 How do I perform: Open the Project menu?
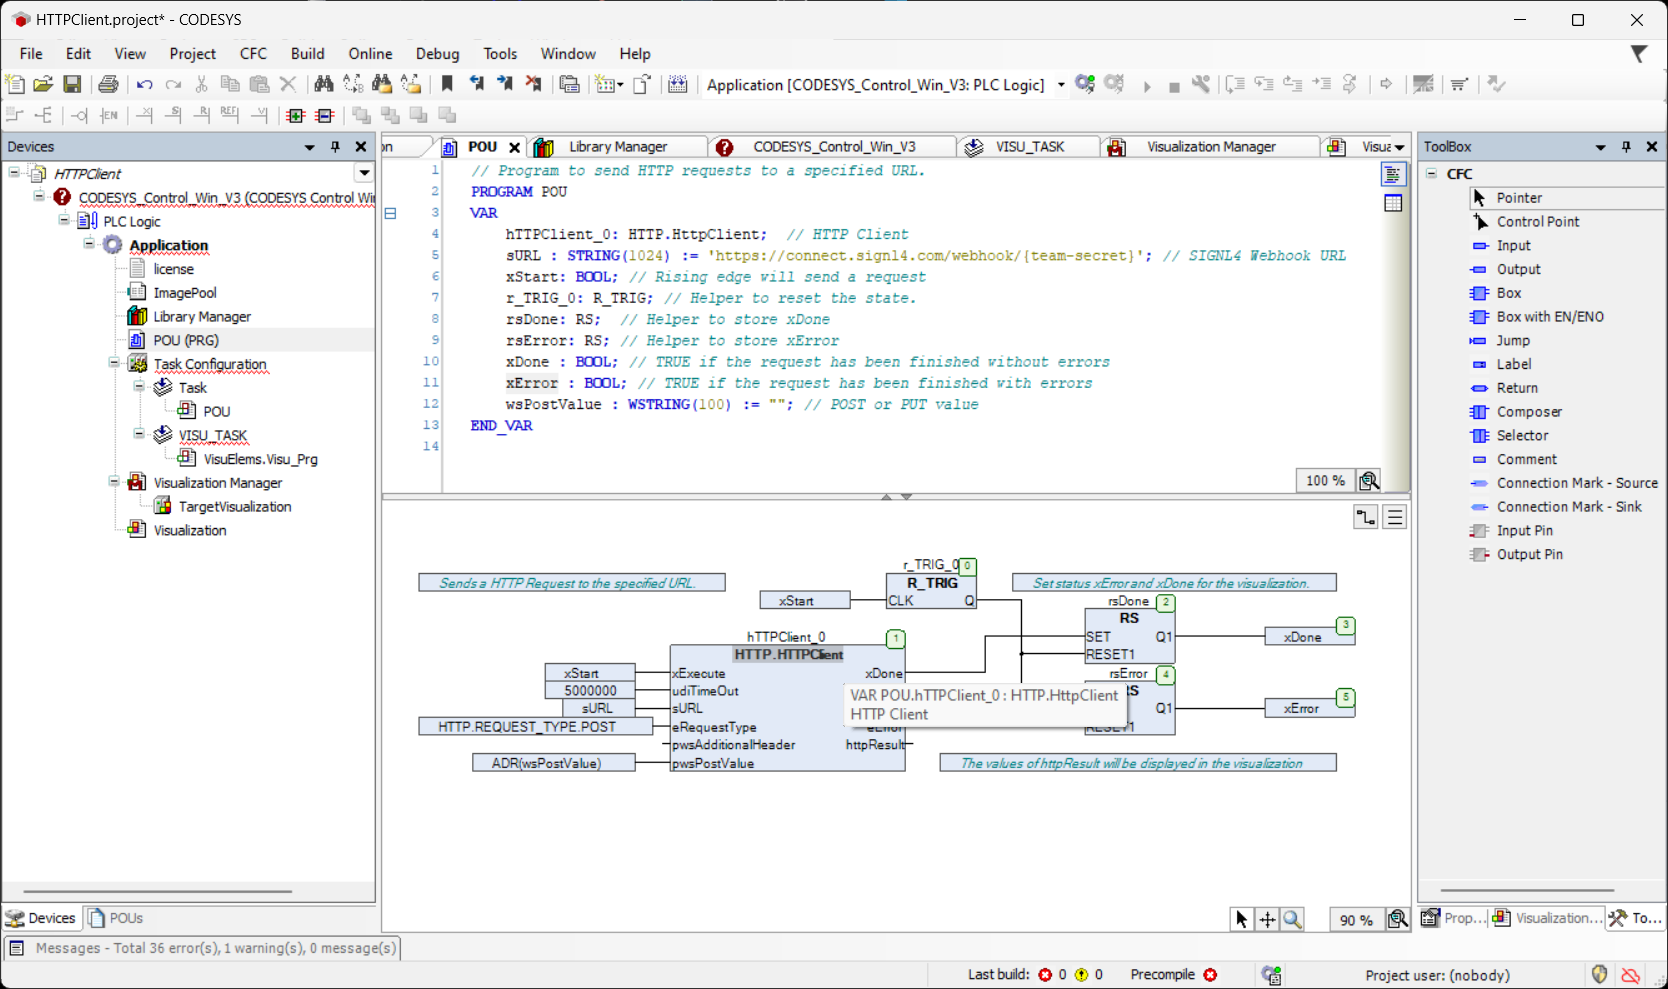[192, 54]
